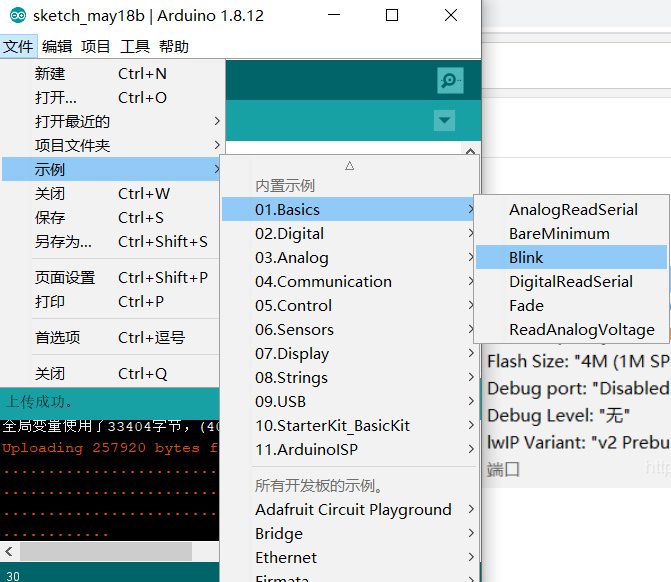Open the 帮助 menu
The height and width of the screenshot is (582, 671).
[x=174, y=46]
